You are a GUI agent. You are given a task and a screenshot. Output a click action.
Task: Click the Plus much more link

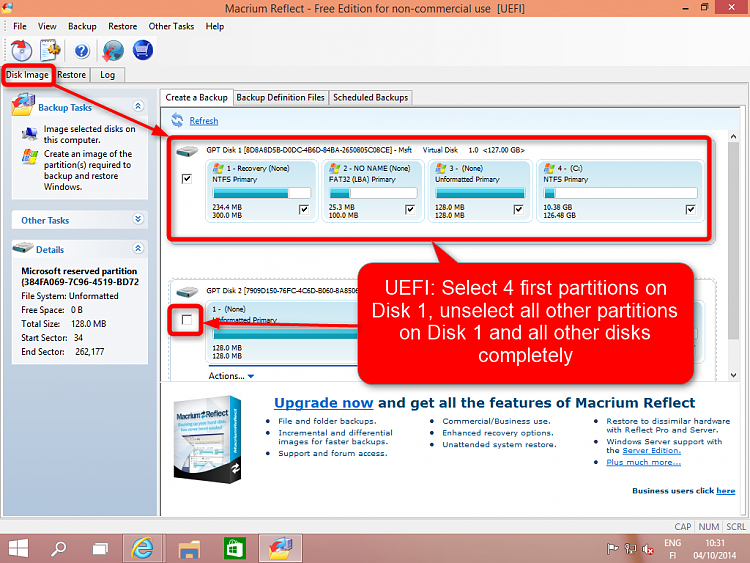point(643,462)
